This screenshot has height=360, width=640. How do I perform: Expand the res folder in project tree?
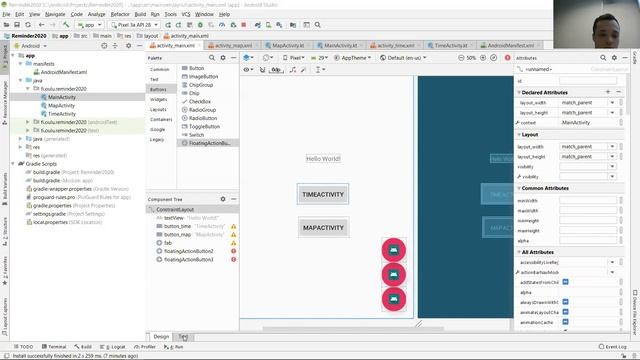click(20, 147)
